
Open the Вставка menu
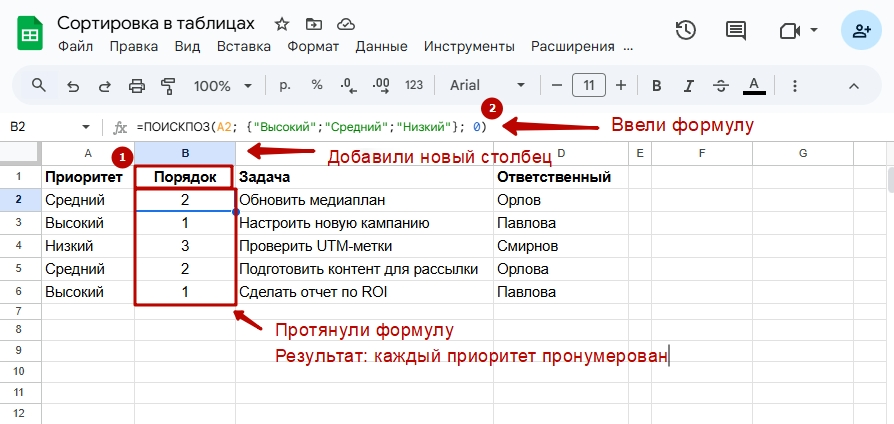(243, 46)
